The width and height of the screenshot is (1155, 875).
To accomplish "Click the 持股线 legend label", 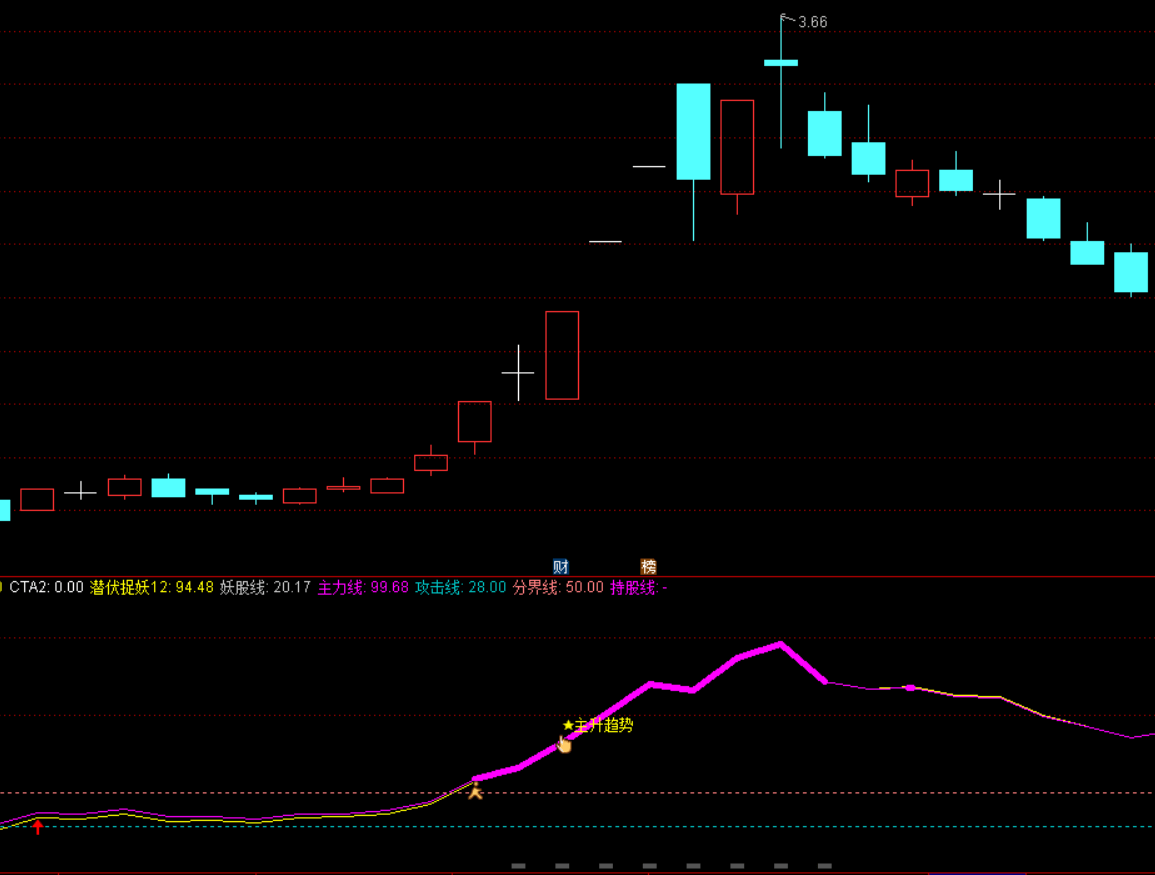I will (638, 588).
